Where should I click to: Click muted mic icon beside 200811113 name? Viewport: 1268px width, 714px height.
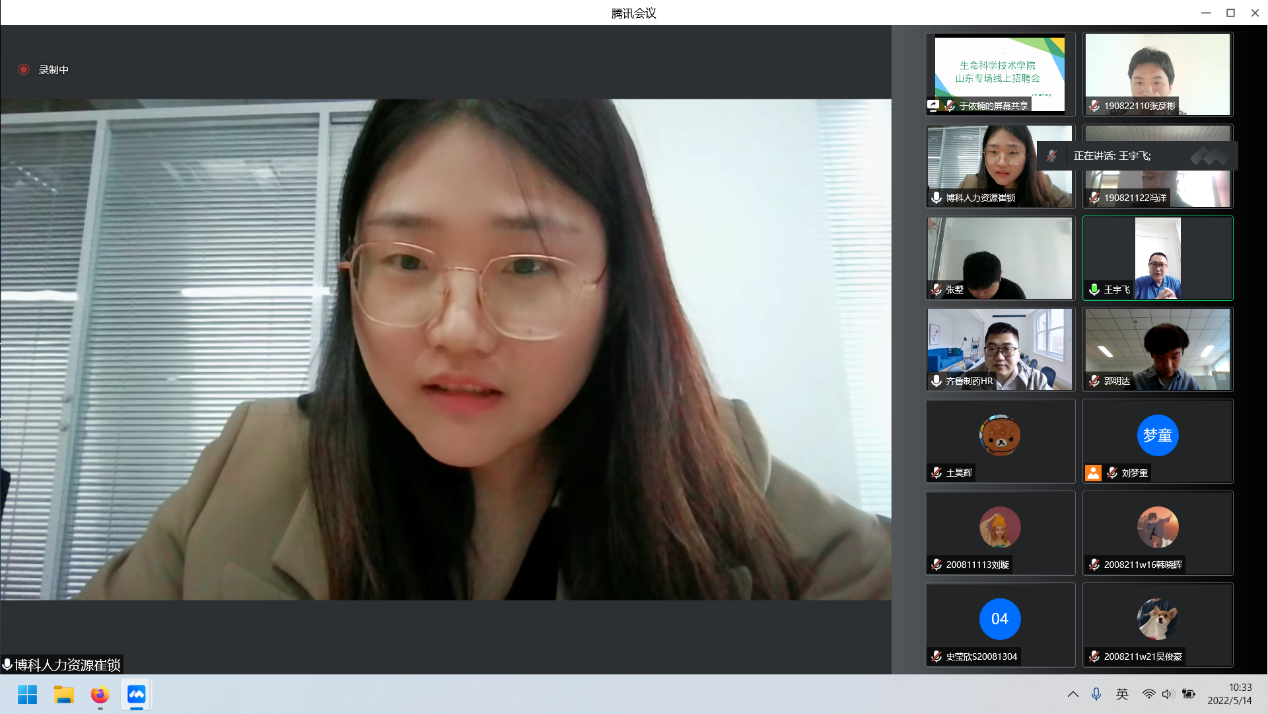pyautogui.click(x=936, y=565)
